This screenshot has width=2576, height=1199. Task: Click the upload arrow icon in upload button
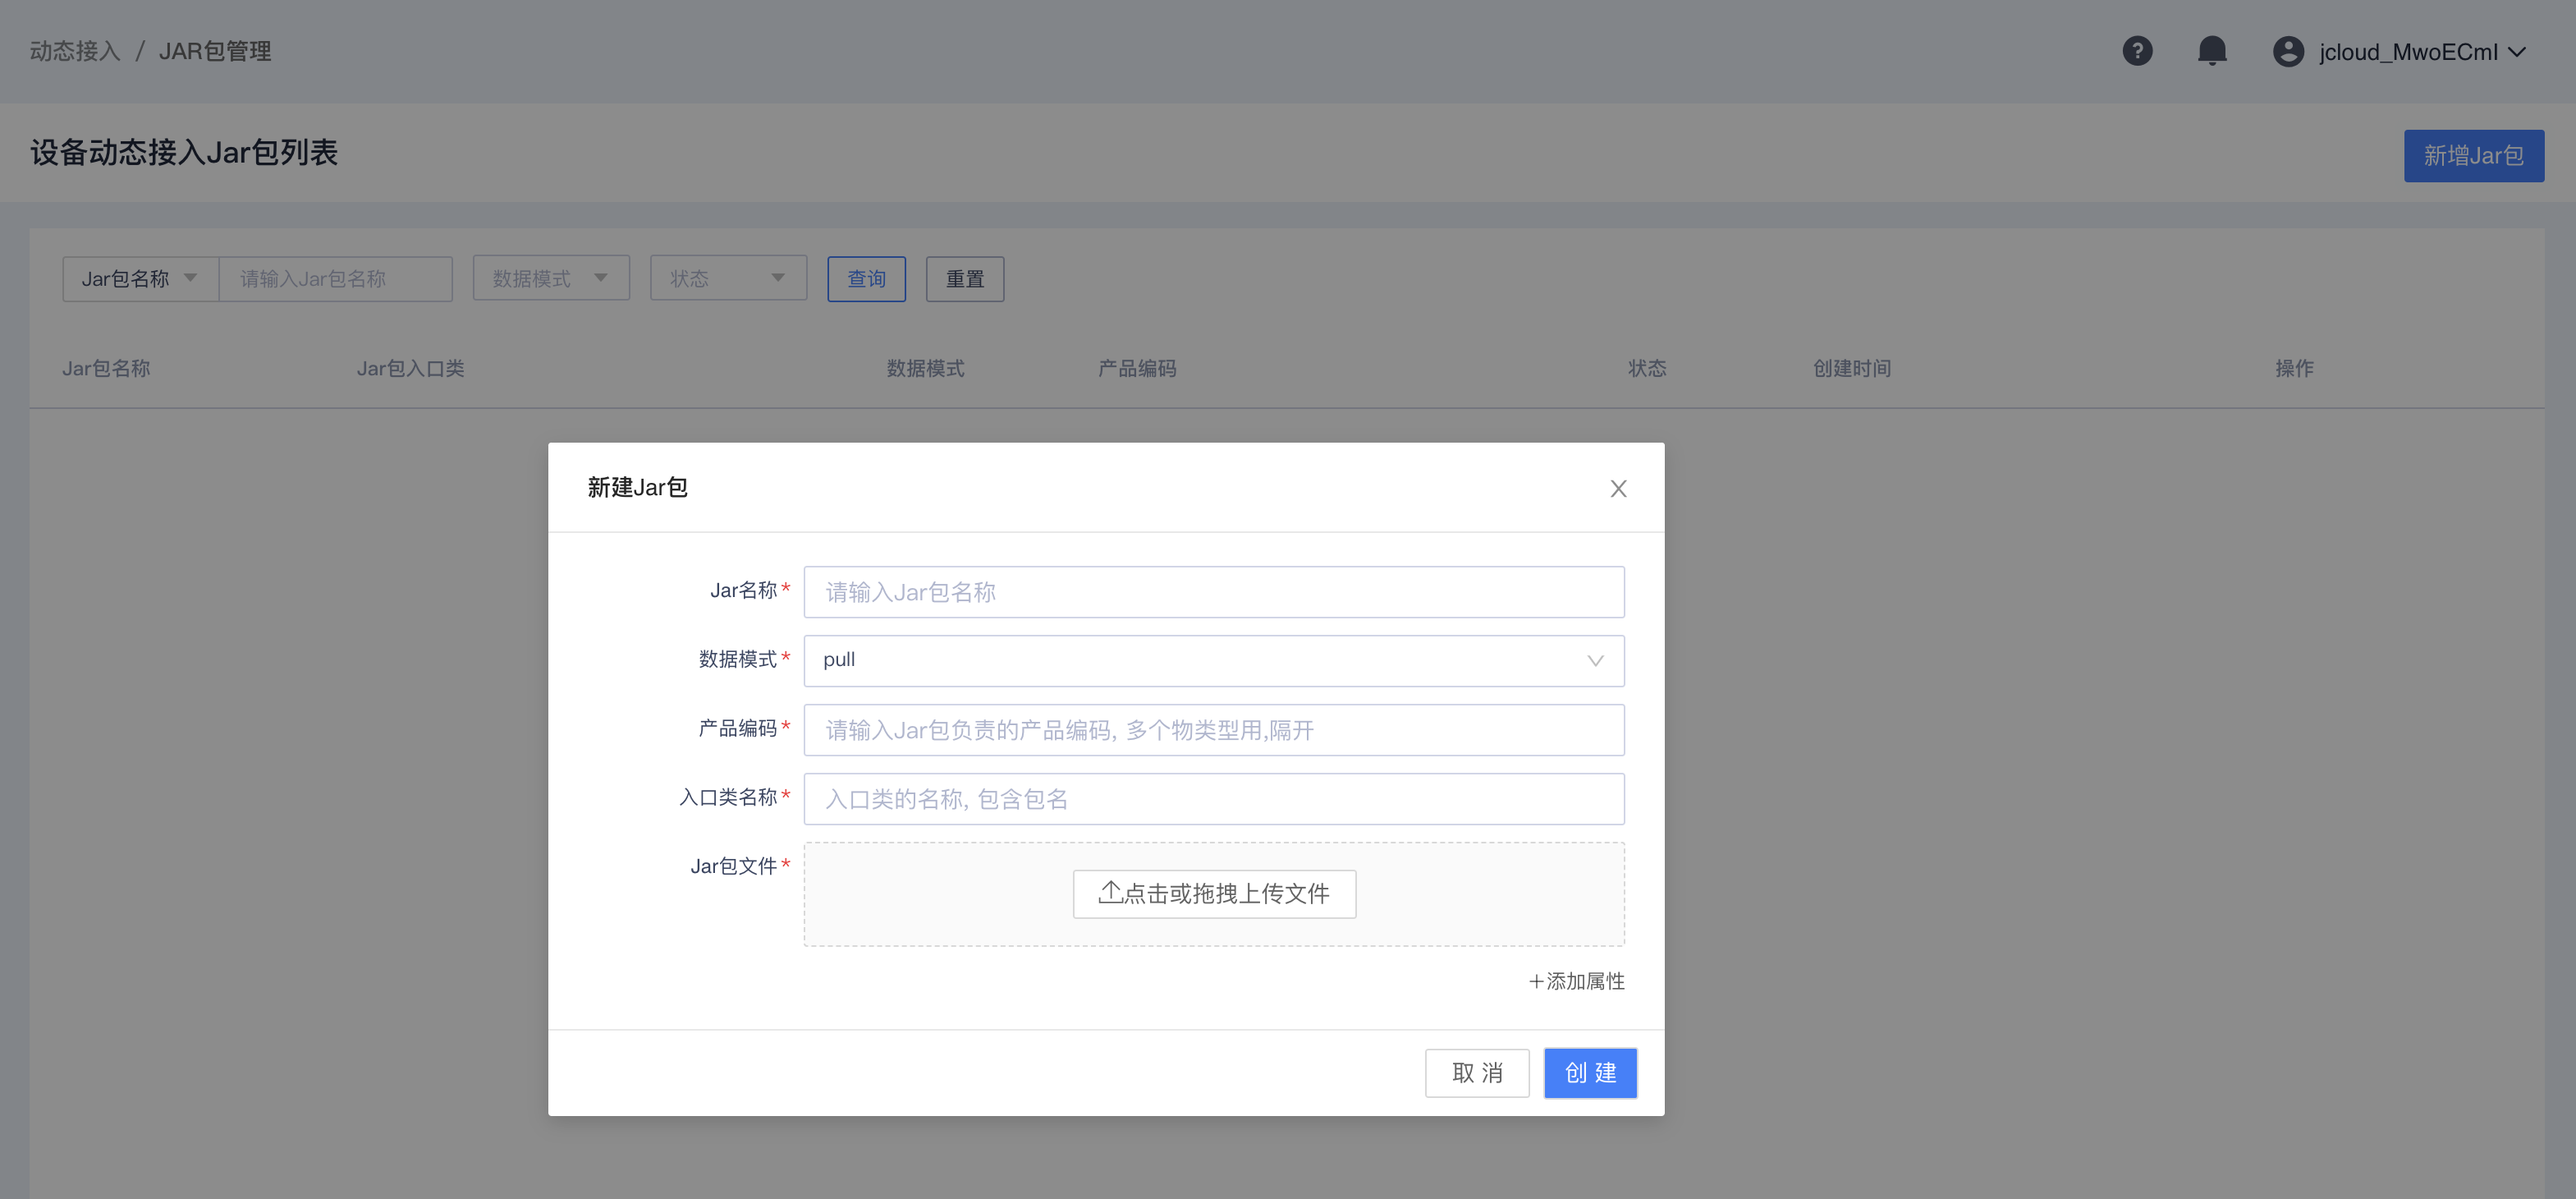tap(1109, 893)
